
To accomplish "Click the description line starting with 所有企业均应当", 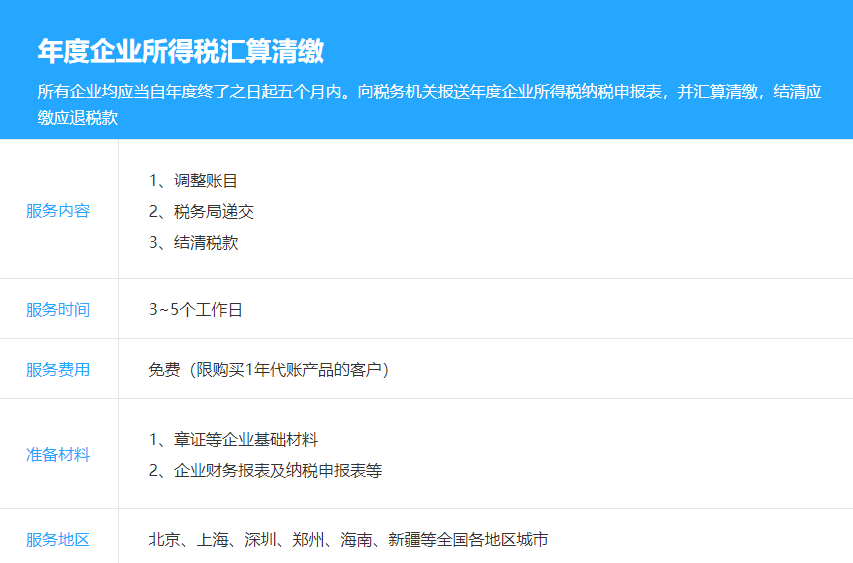I will (429, 92).
